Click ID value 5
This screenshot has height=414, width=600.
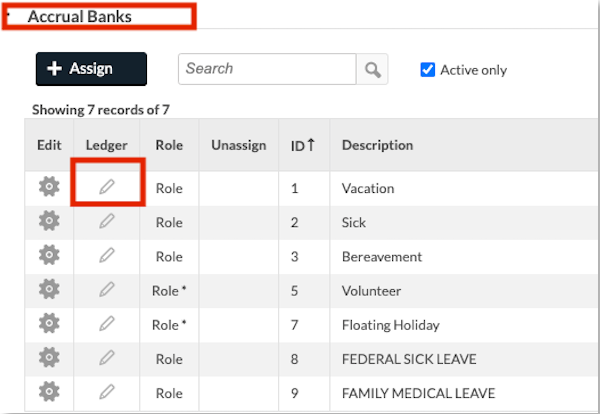pyautogui.click(x=294, y=291)
